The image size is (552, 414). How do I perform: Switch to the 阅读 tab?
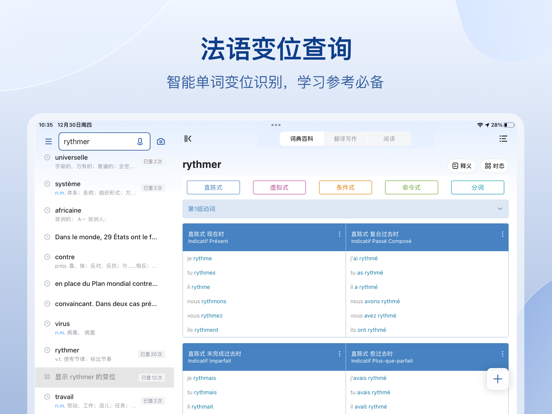pos(389,139)
